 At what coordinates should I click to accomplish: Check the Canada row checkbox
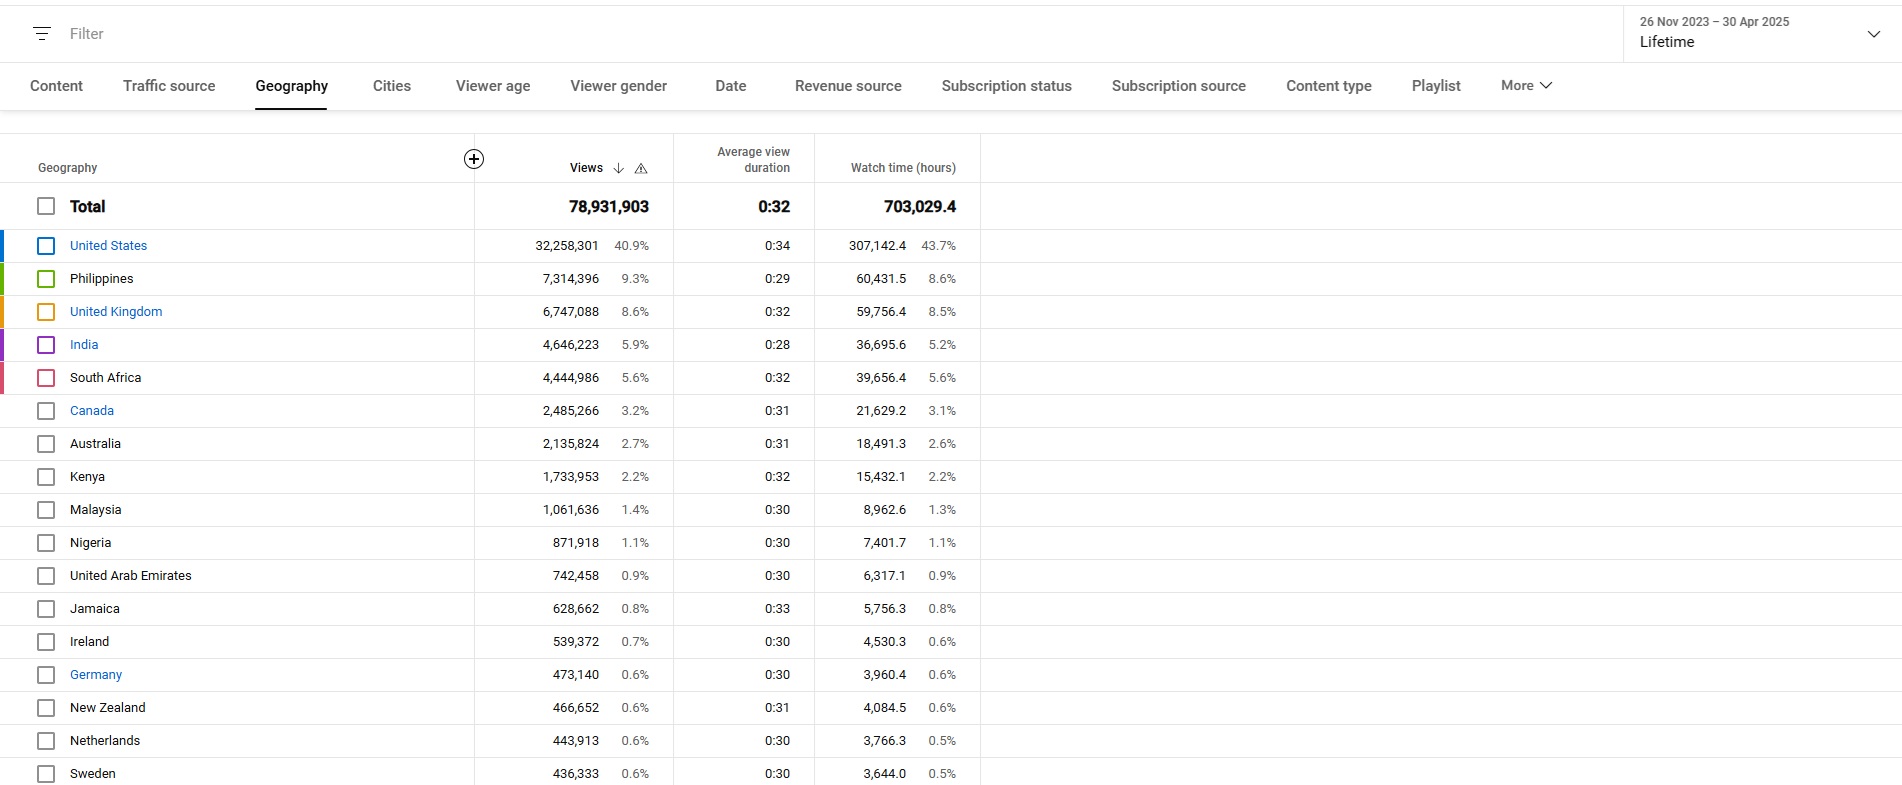[46, 411]
